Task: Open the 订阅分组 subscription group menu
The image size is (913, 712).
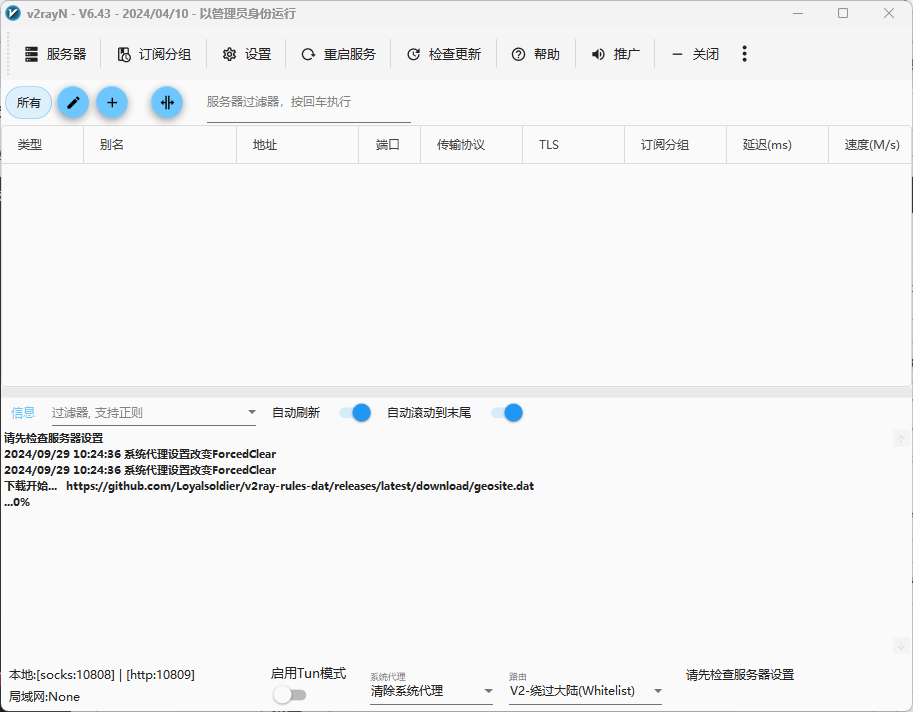Action: pyautogui.click(x=153, y=54)
